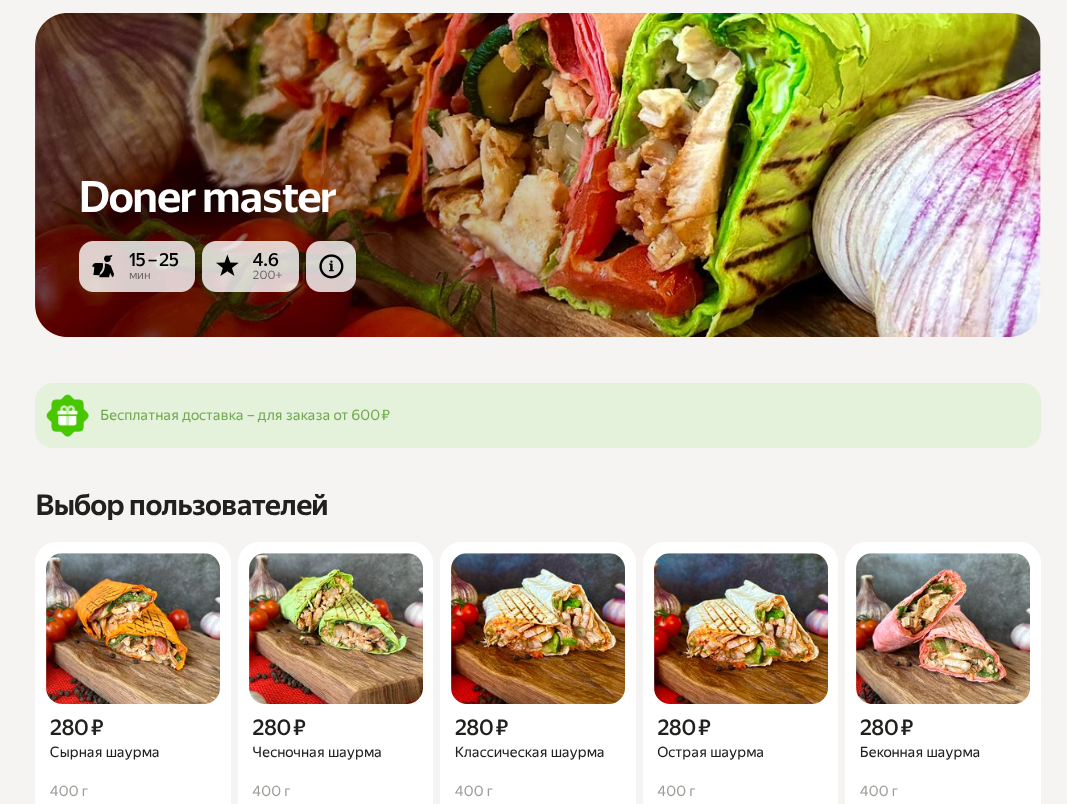Open the 15–25 мин delivery badge

pyautogui.click(x=137, y=267)
